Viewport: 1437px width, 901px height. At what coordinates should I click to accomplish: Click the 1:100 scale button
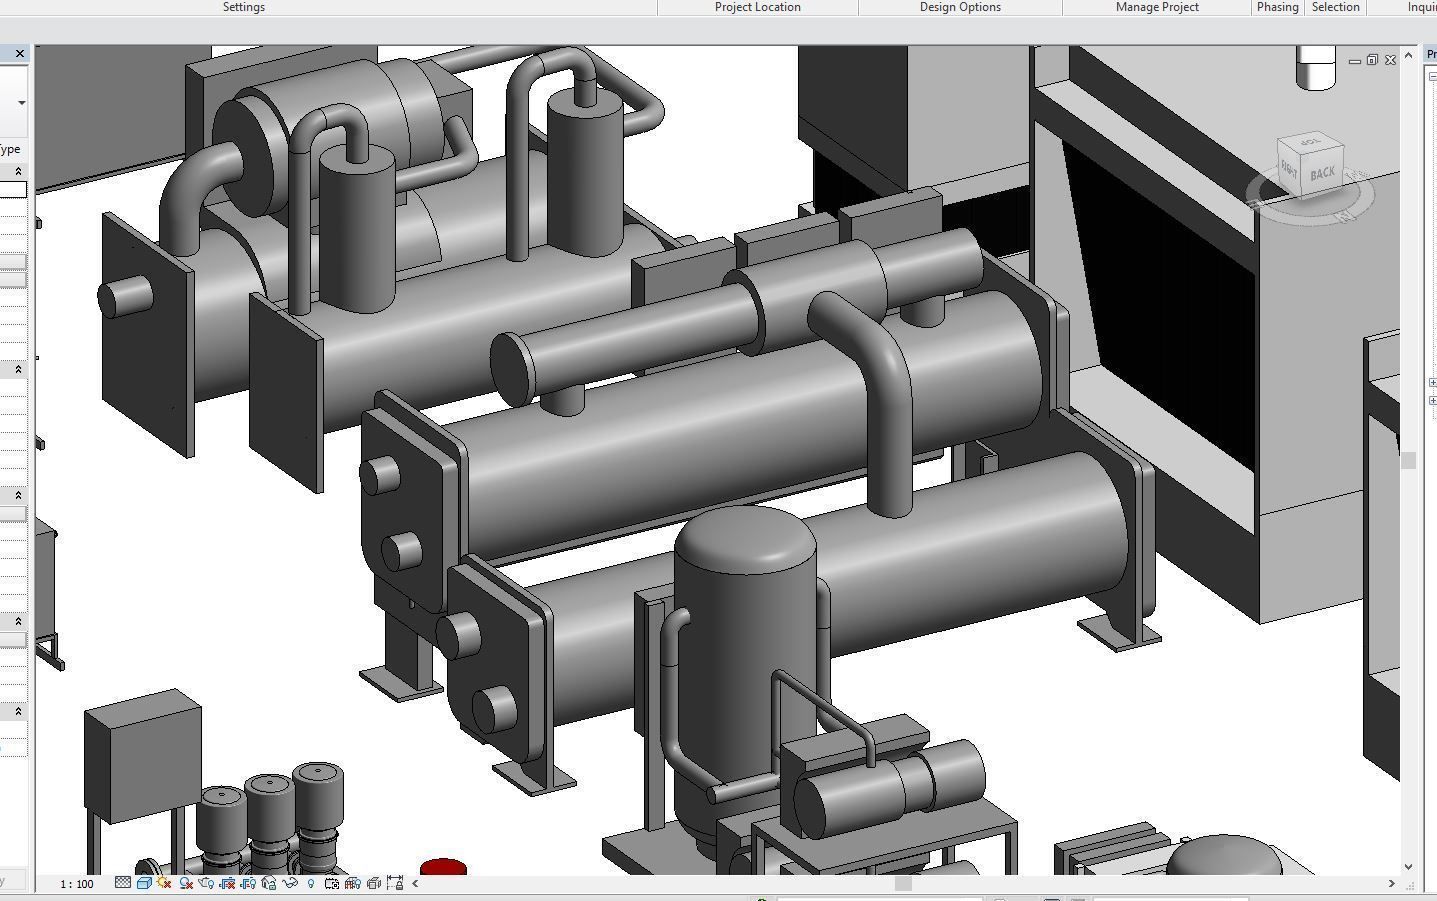tap(75, 883)
